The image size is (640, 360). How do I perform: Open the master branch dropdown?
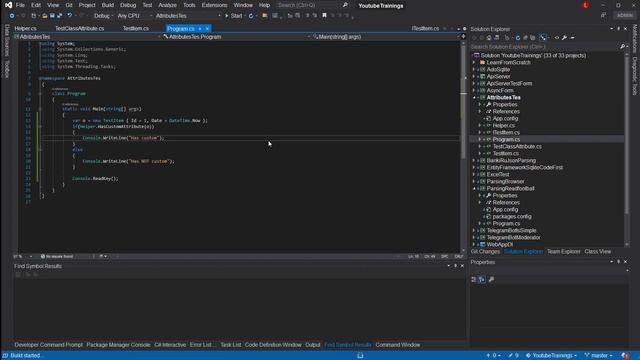599,356
